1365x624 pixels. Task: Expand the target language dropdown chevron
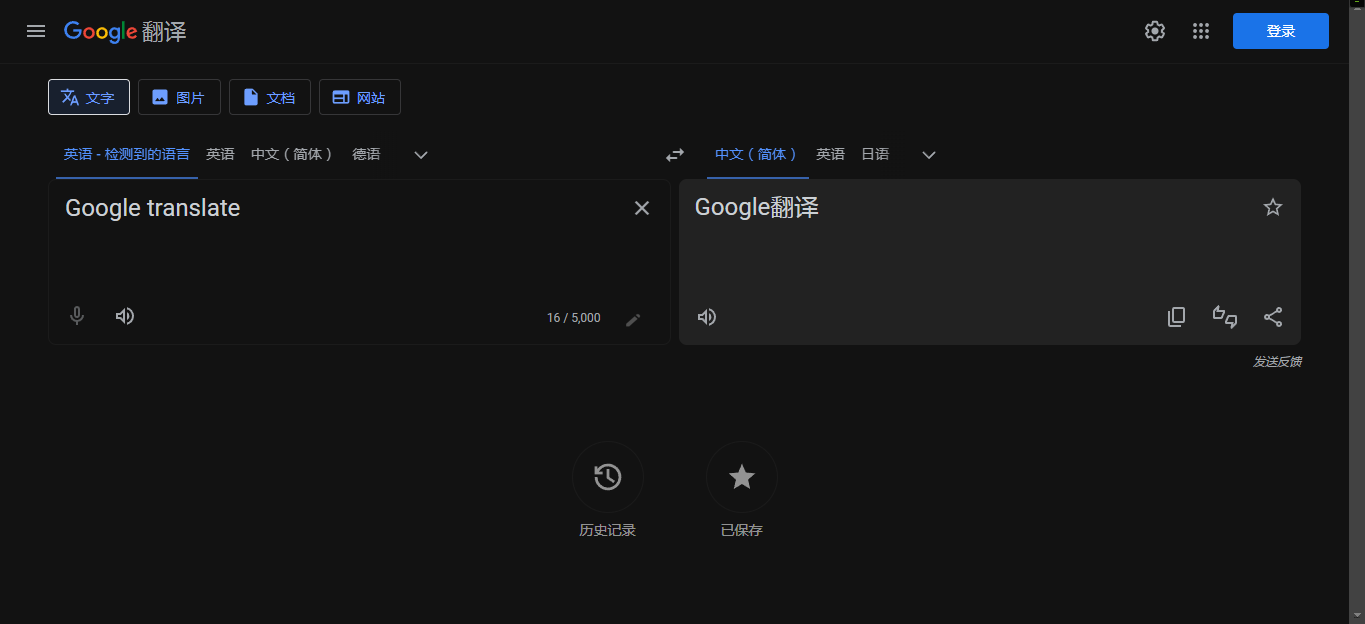pyautogui.click(x=929, y=156)
